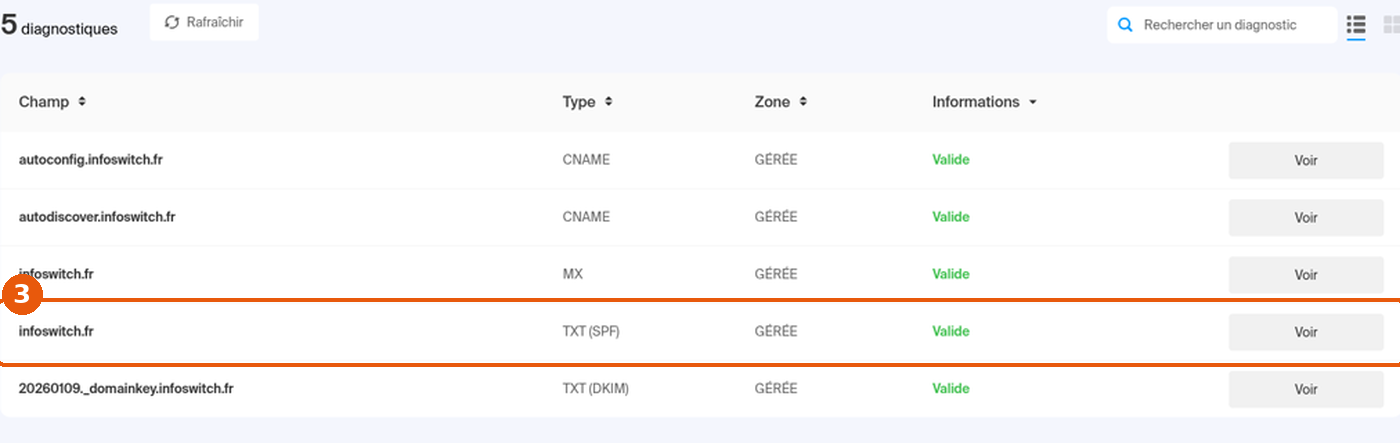Open Informations column sort arrow
The image size is (1400, 443).
click(1032, 102)
